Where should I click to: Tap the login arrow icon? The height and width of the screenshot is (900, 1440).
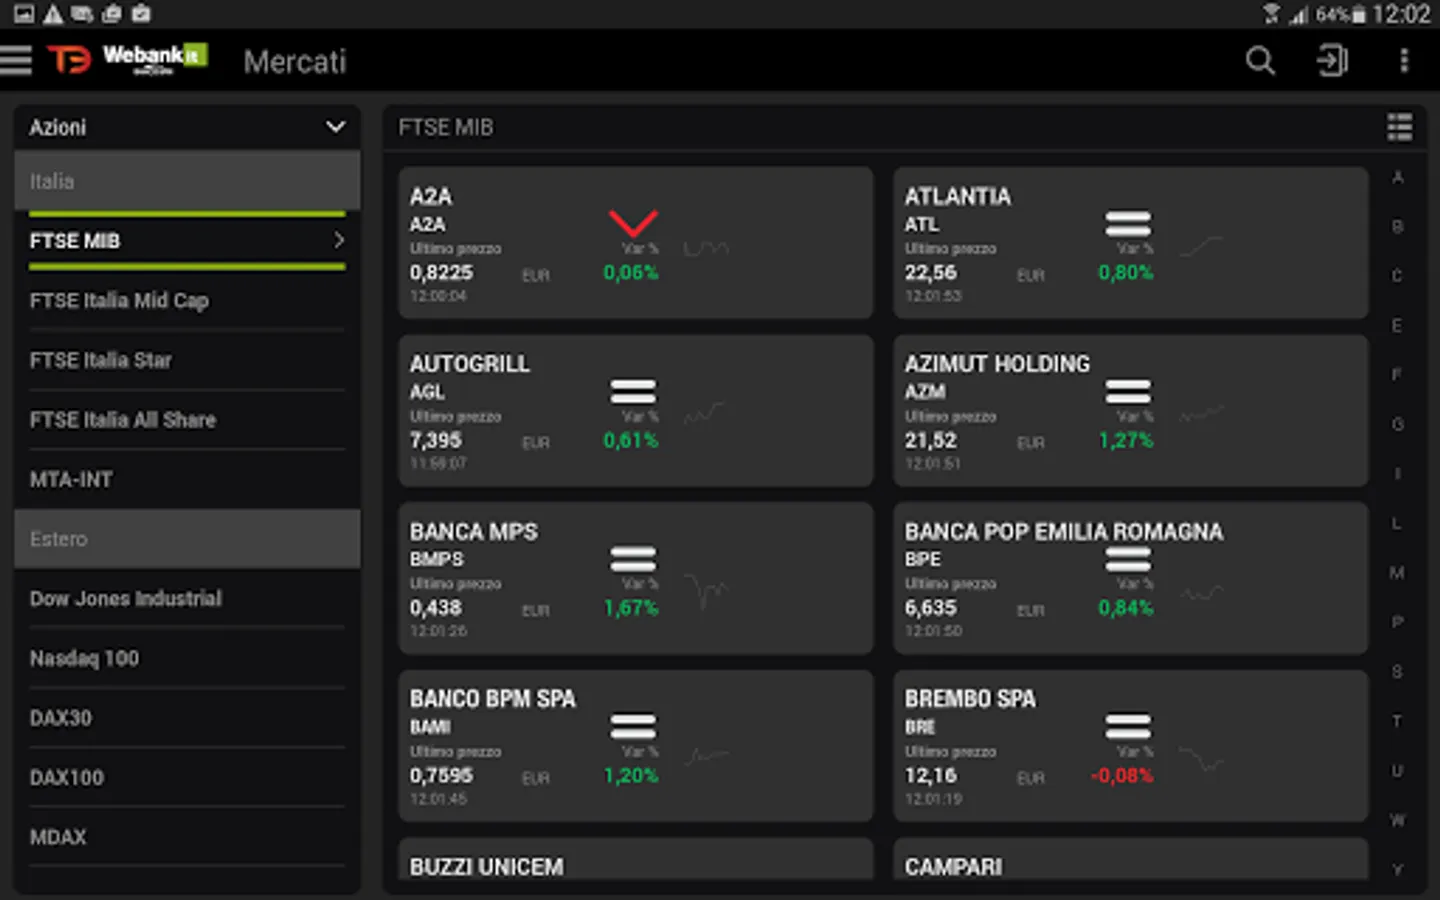(1332, 61)
